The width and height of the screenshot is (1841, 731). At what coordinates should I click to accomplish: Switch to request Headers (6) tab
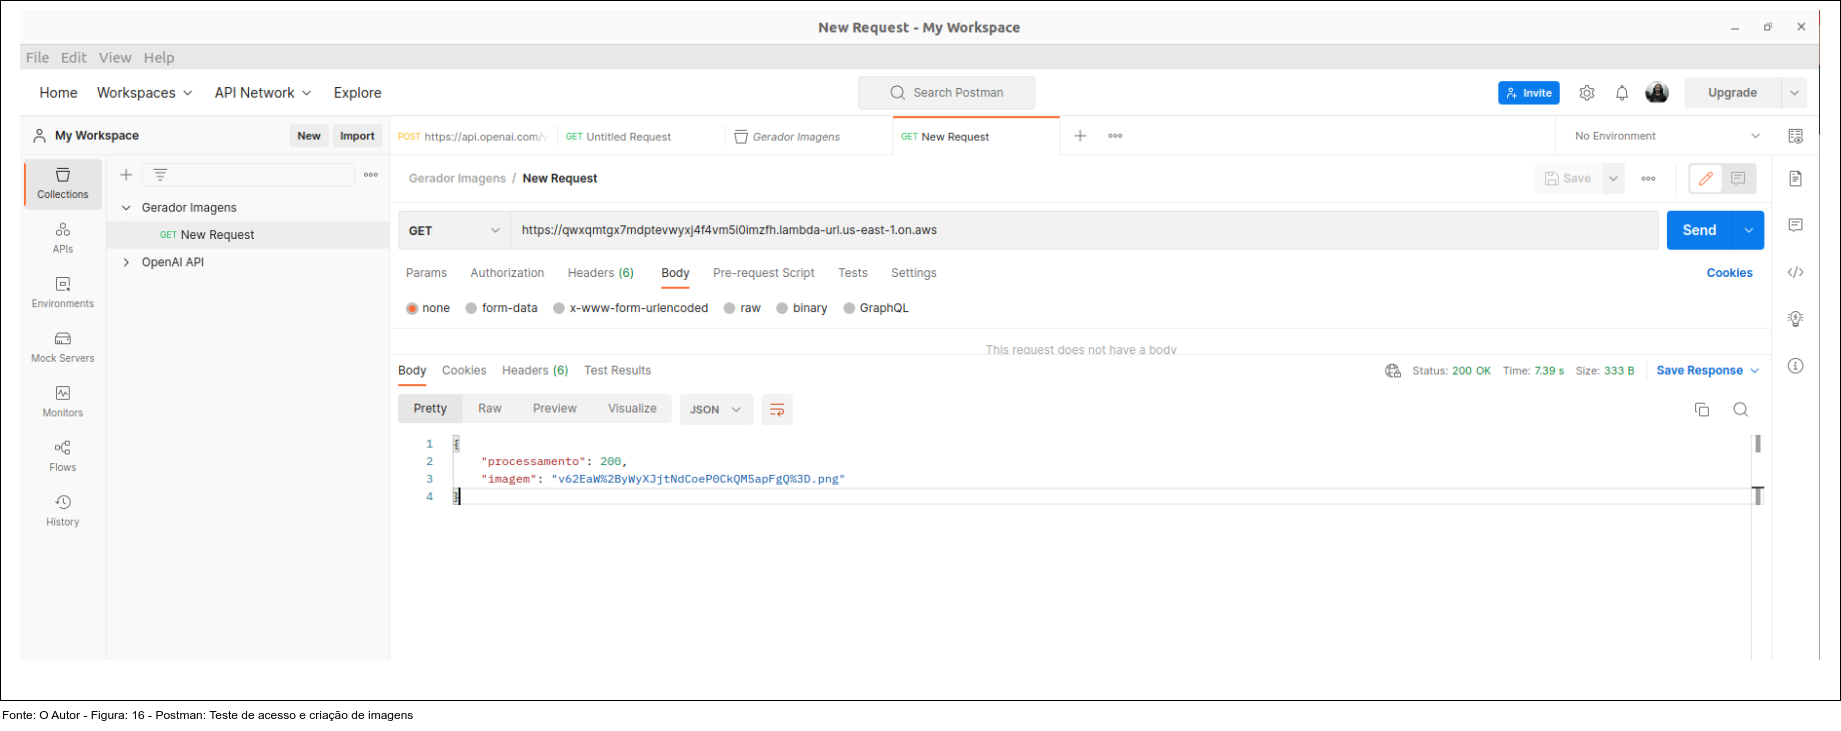(601, 273)
